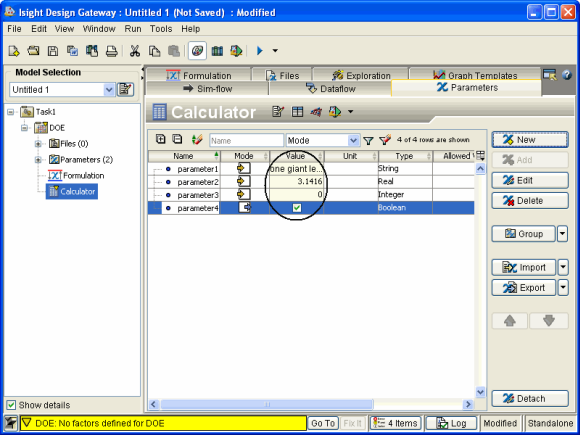This screenshot has height=435, width=580.
Task: Click the highlighted Design Gateway toolbar icon
Action: click(197, 51)
